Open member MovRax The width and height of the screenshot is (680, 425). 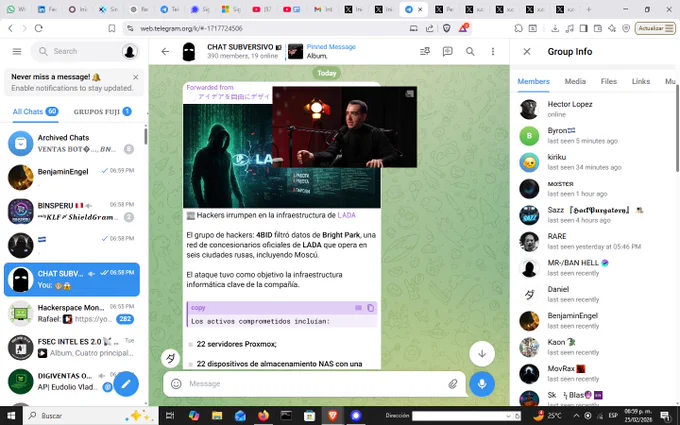pyautogui.click(x=595, y=373)
